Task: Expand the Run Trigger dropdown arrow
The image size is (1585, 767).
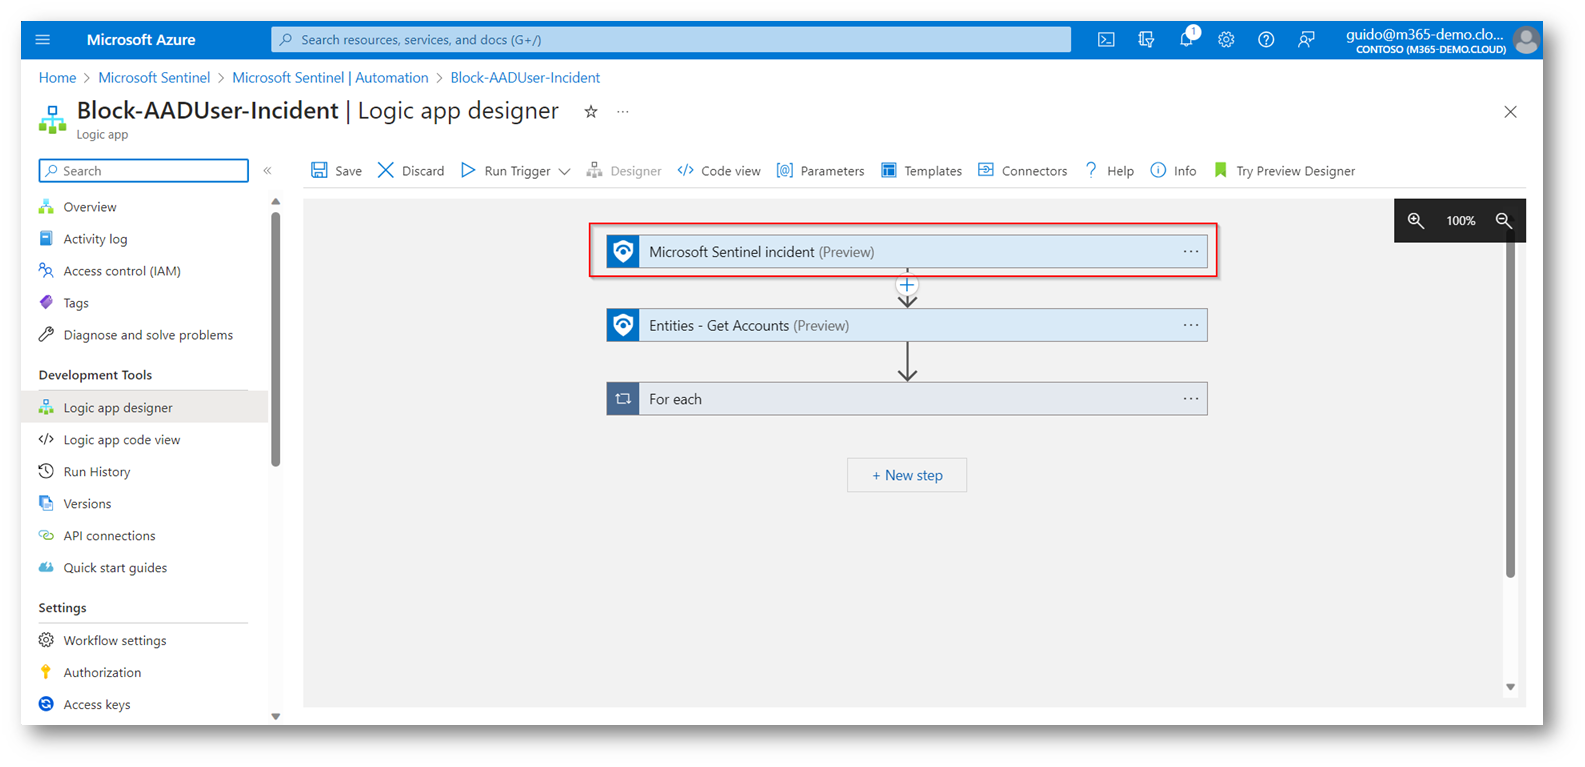Action: pos(564,171)
